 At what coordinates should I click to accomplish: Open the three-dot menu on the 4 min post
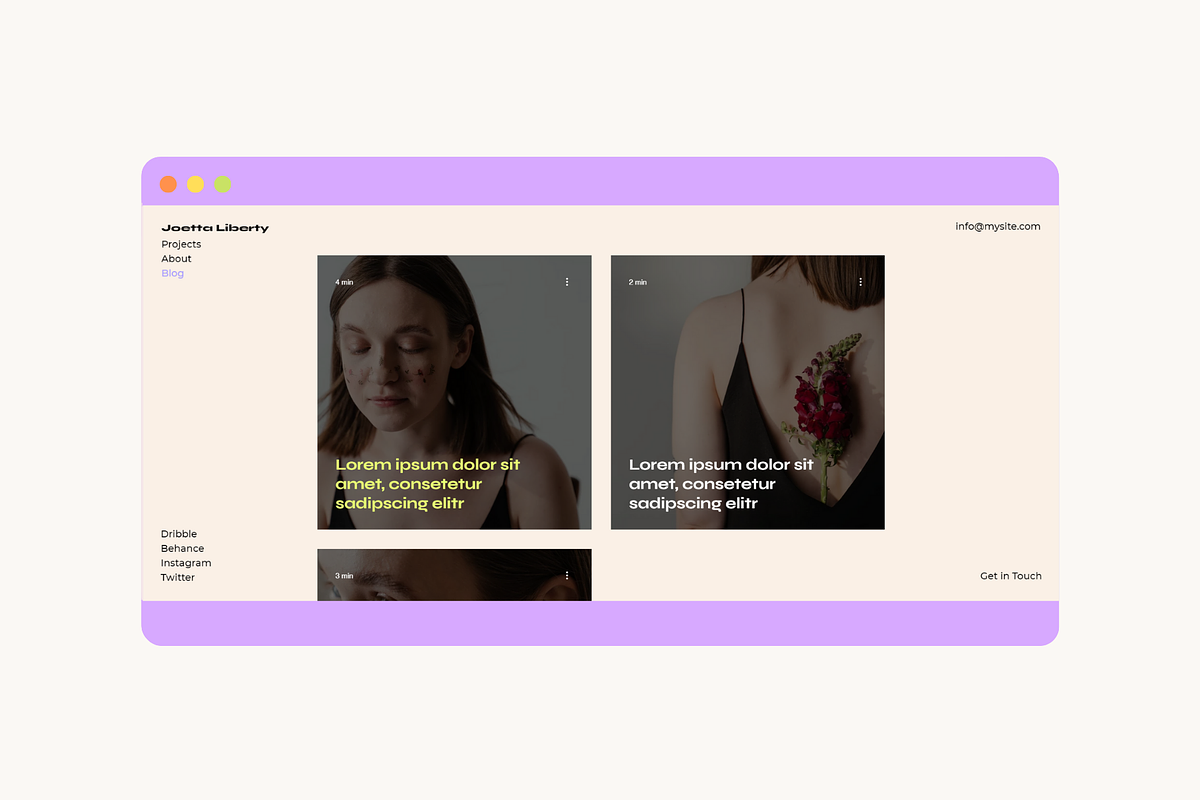[x=567, y=282]
